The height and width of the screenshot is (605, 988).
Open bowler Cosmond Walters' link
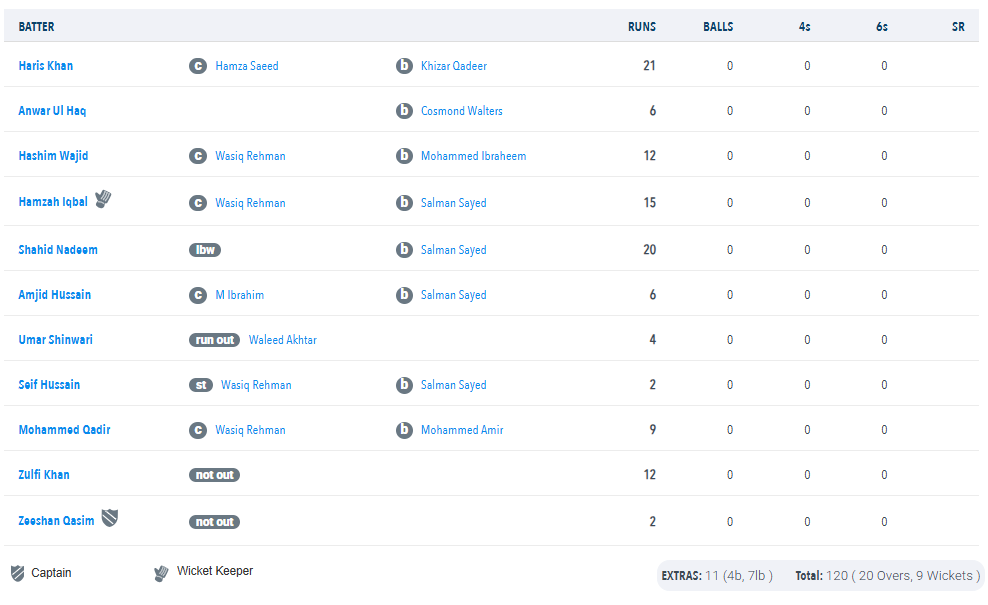coord(462,111)
